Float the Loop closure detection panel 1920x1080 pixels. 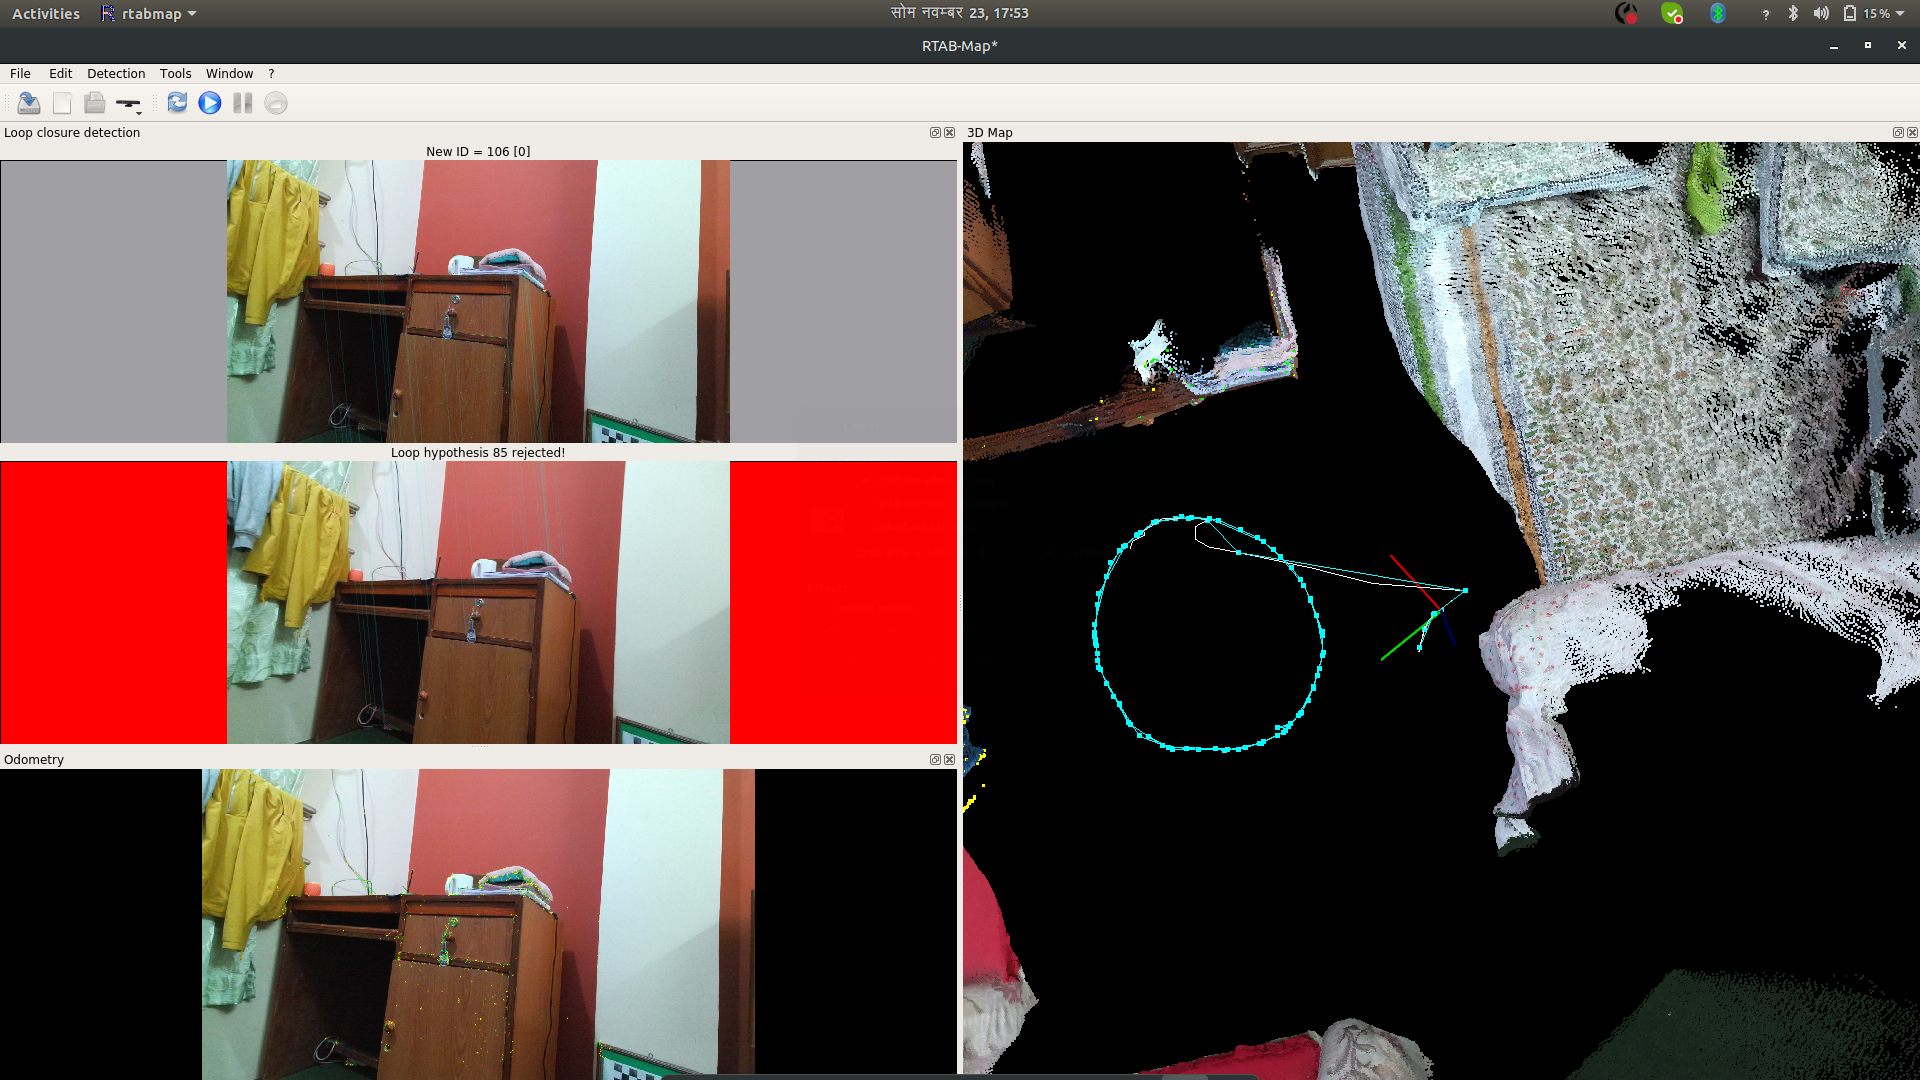coord(935,132)
